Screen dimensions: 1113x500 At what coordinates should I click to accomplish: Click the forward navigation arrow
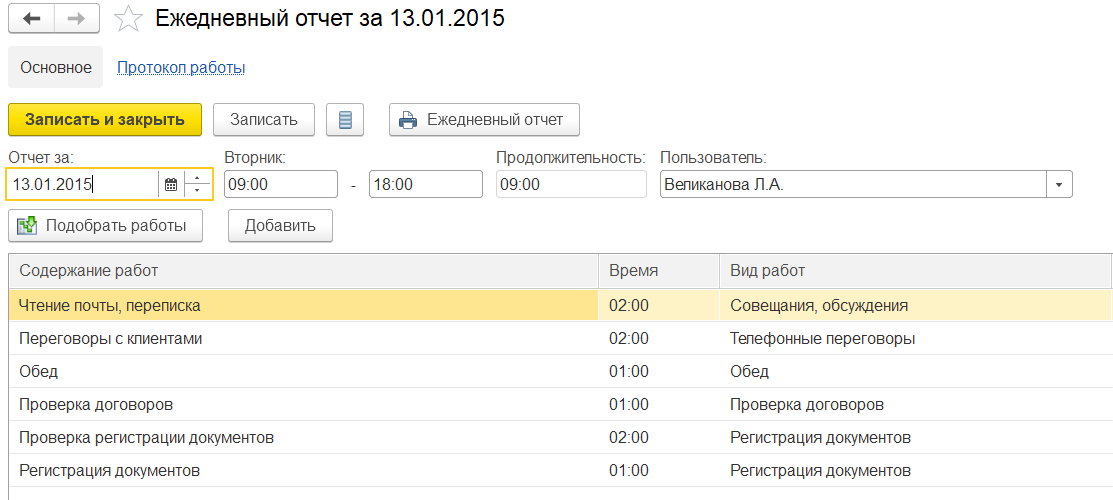point(77,18)
